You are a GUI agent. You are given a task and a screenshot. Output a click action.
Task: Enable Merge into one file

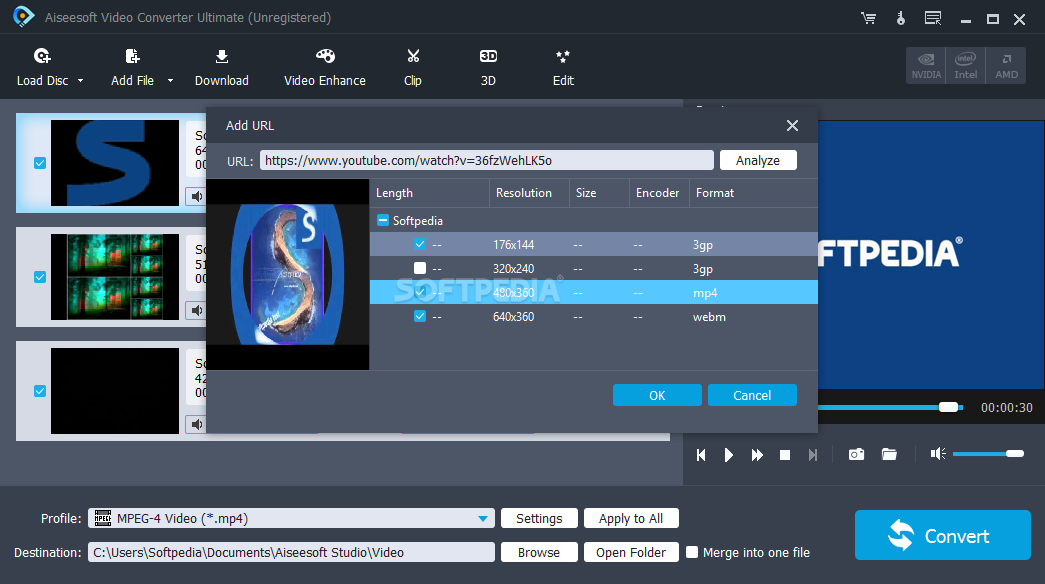[692, 552]
